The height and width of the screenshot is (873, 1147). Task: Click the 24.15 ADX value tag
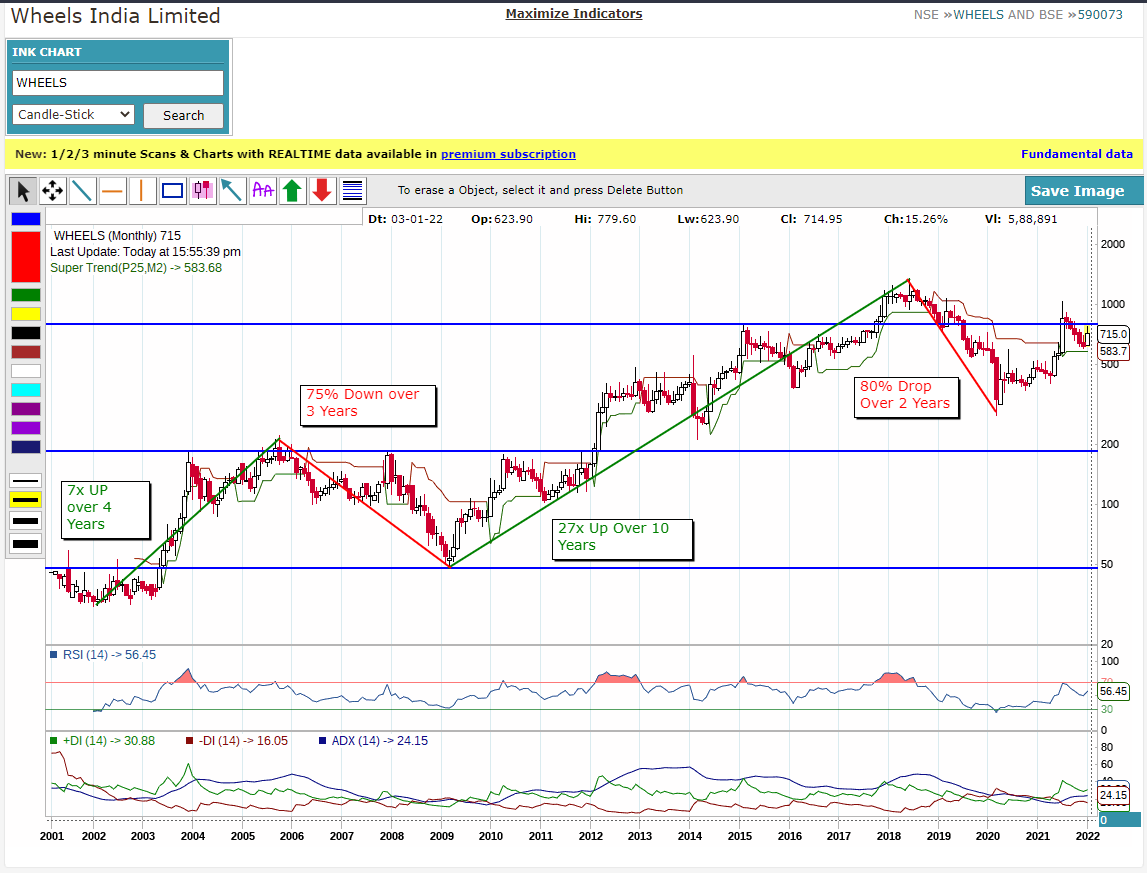pos(1113,795)
